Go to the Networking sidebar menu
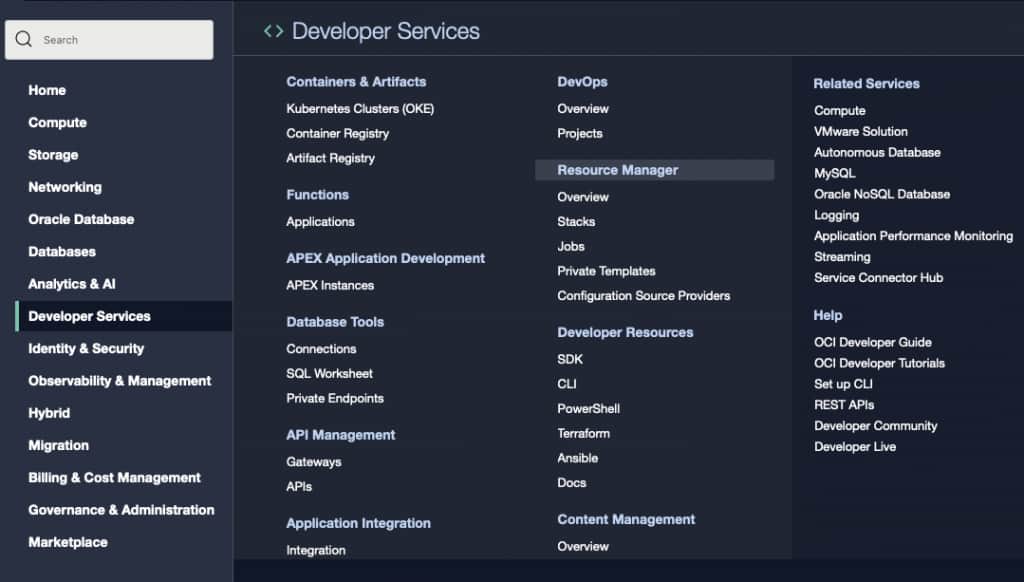 [65, 187]
